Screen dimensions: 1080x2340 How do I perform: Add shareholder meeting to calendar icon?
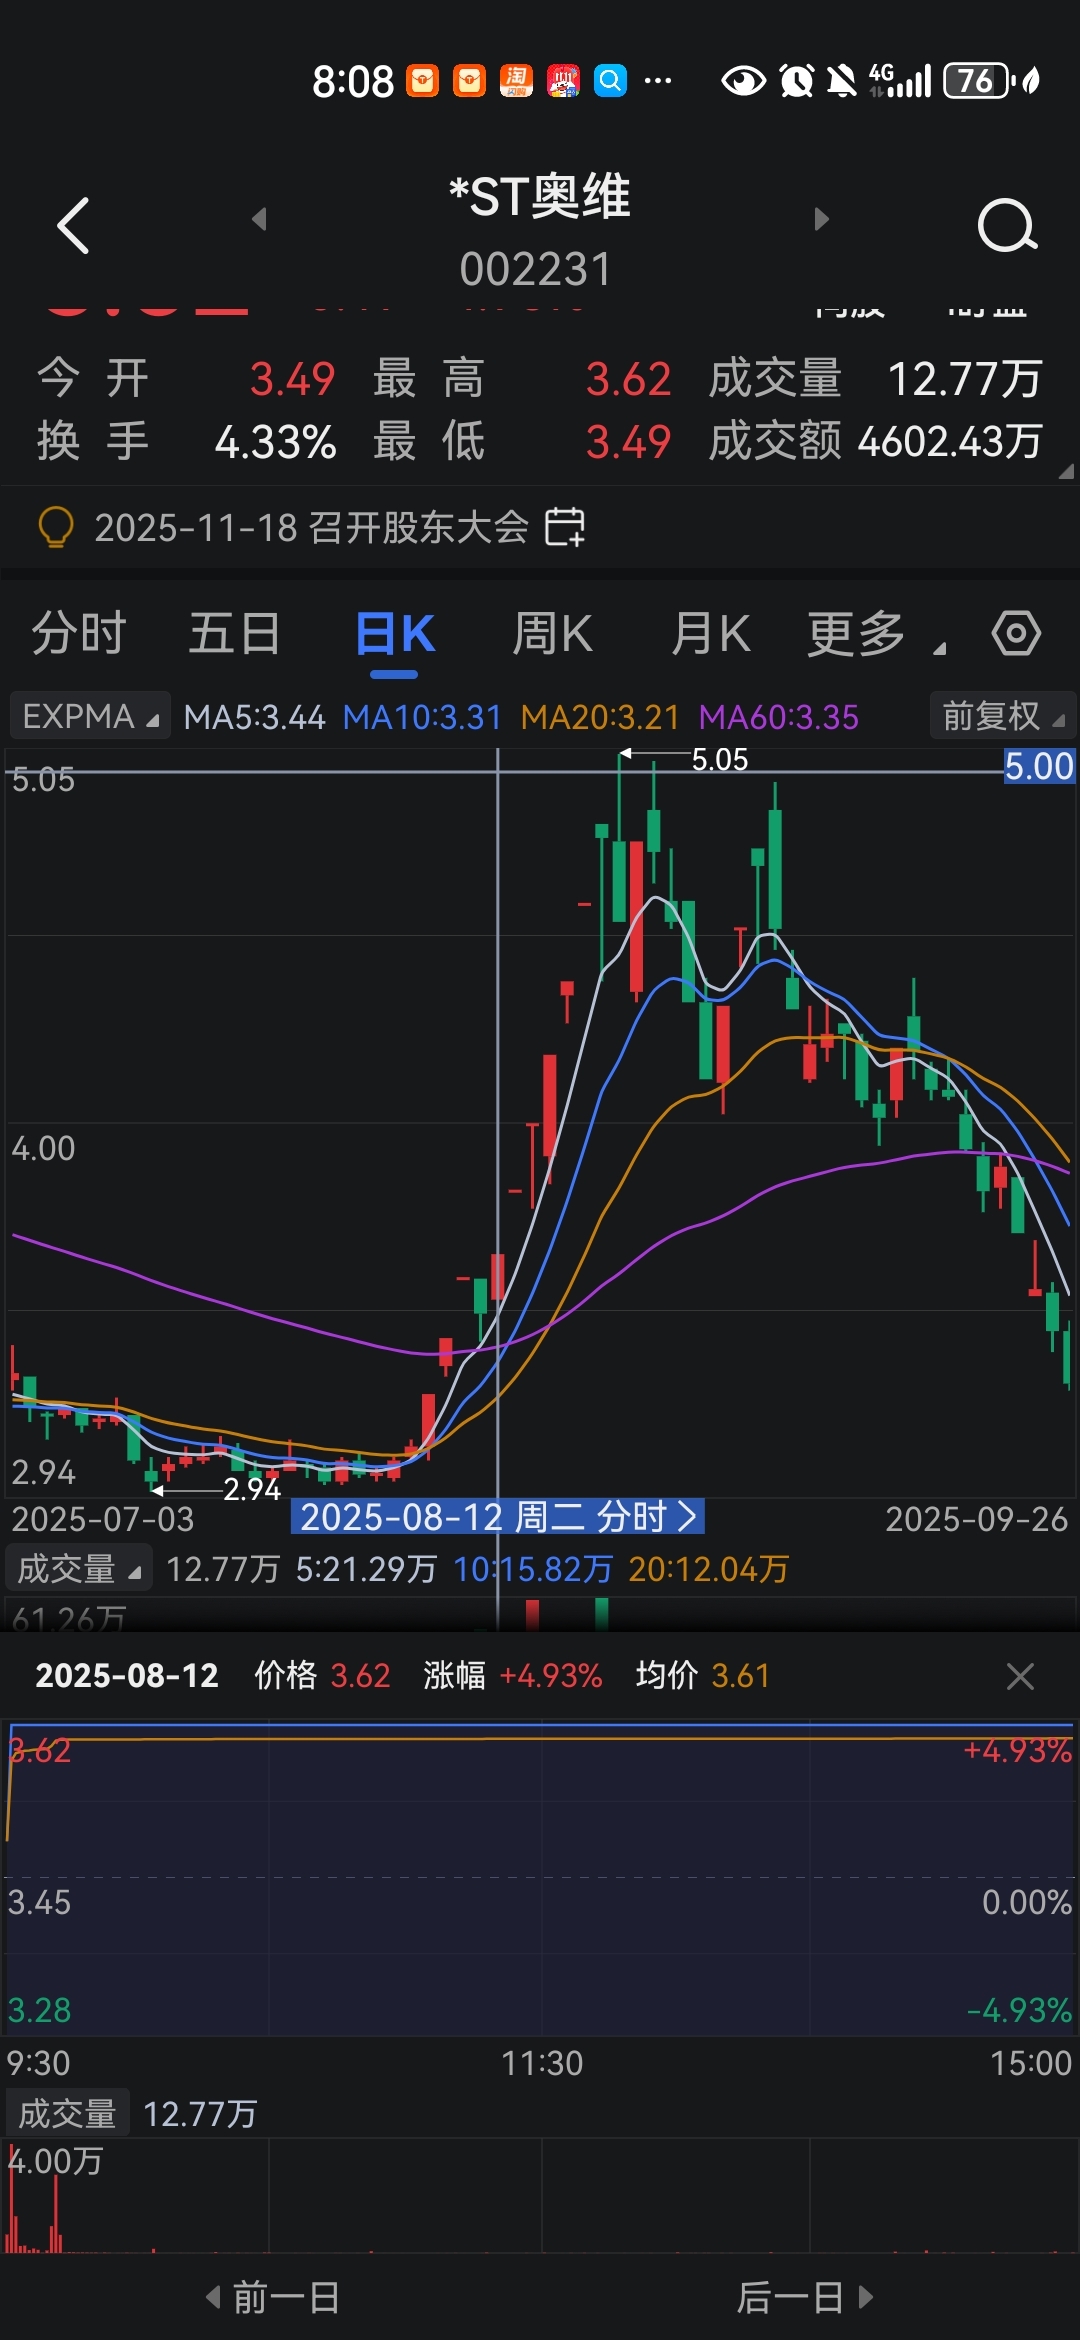click(x=565, y=527)
